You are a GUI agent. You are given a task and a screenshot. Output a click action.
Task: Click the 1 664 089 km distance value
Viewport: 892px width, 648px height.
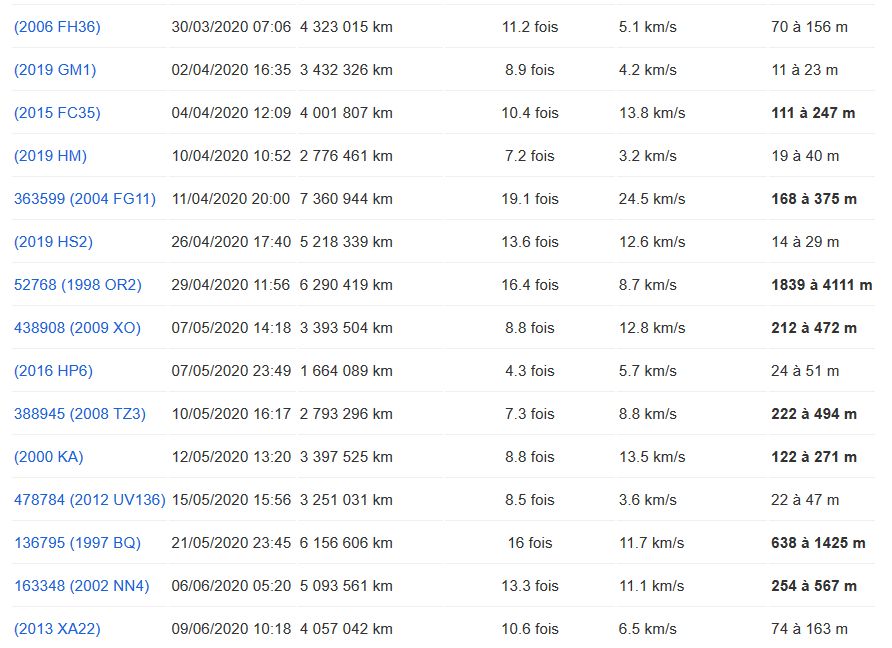[x=346, y=371]
